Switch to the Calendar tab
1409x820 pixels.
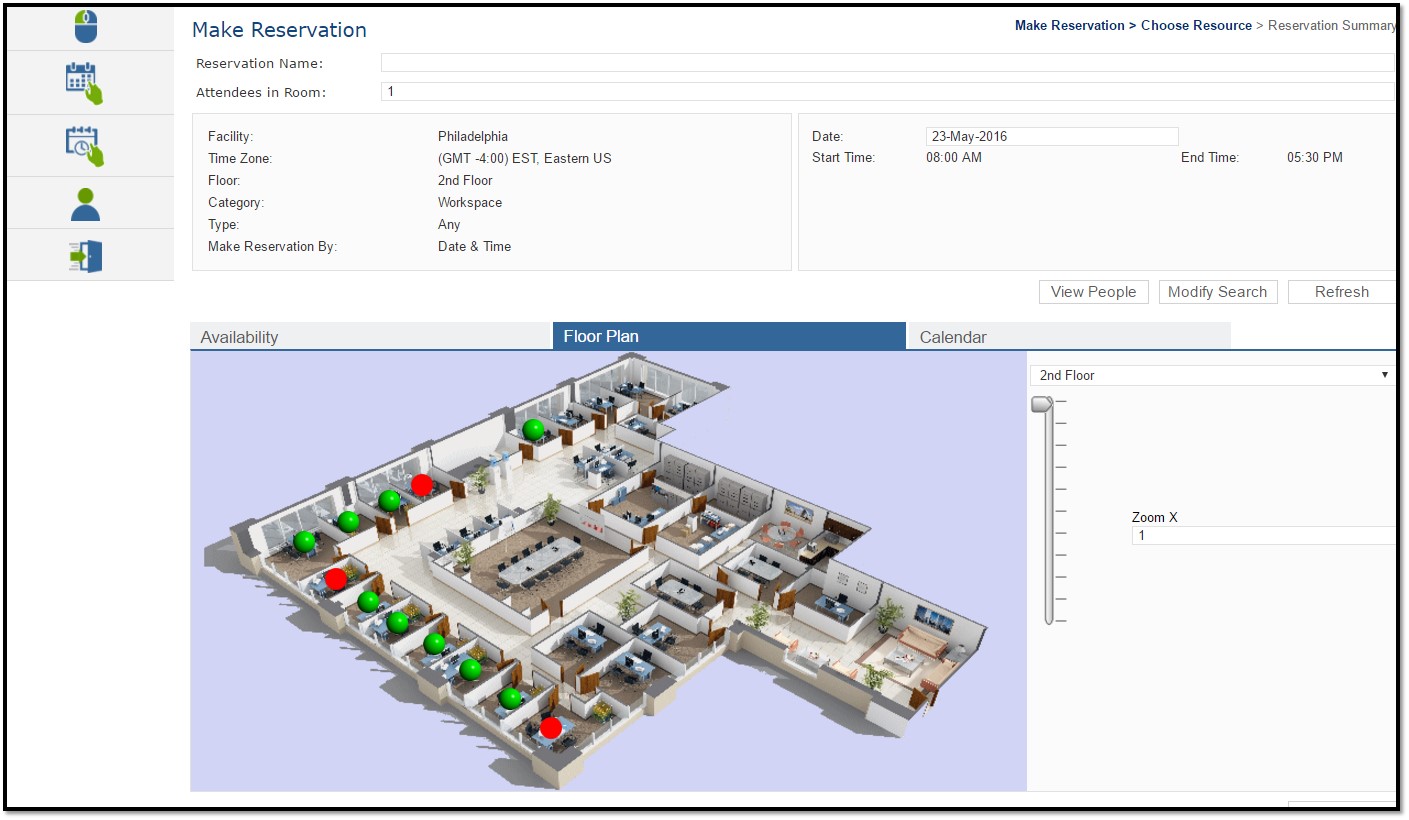click(x=1068, y=337)
